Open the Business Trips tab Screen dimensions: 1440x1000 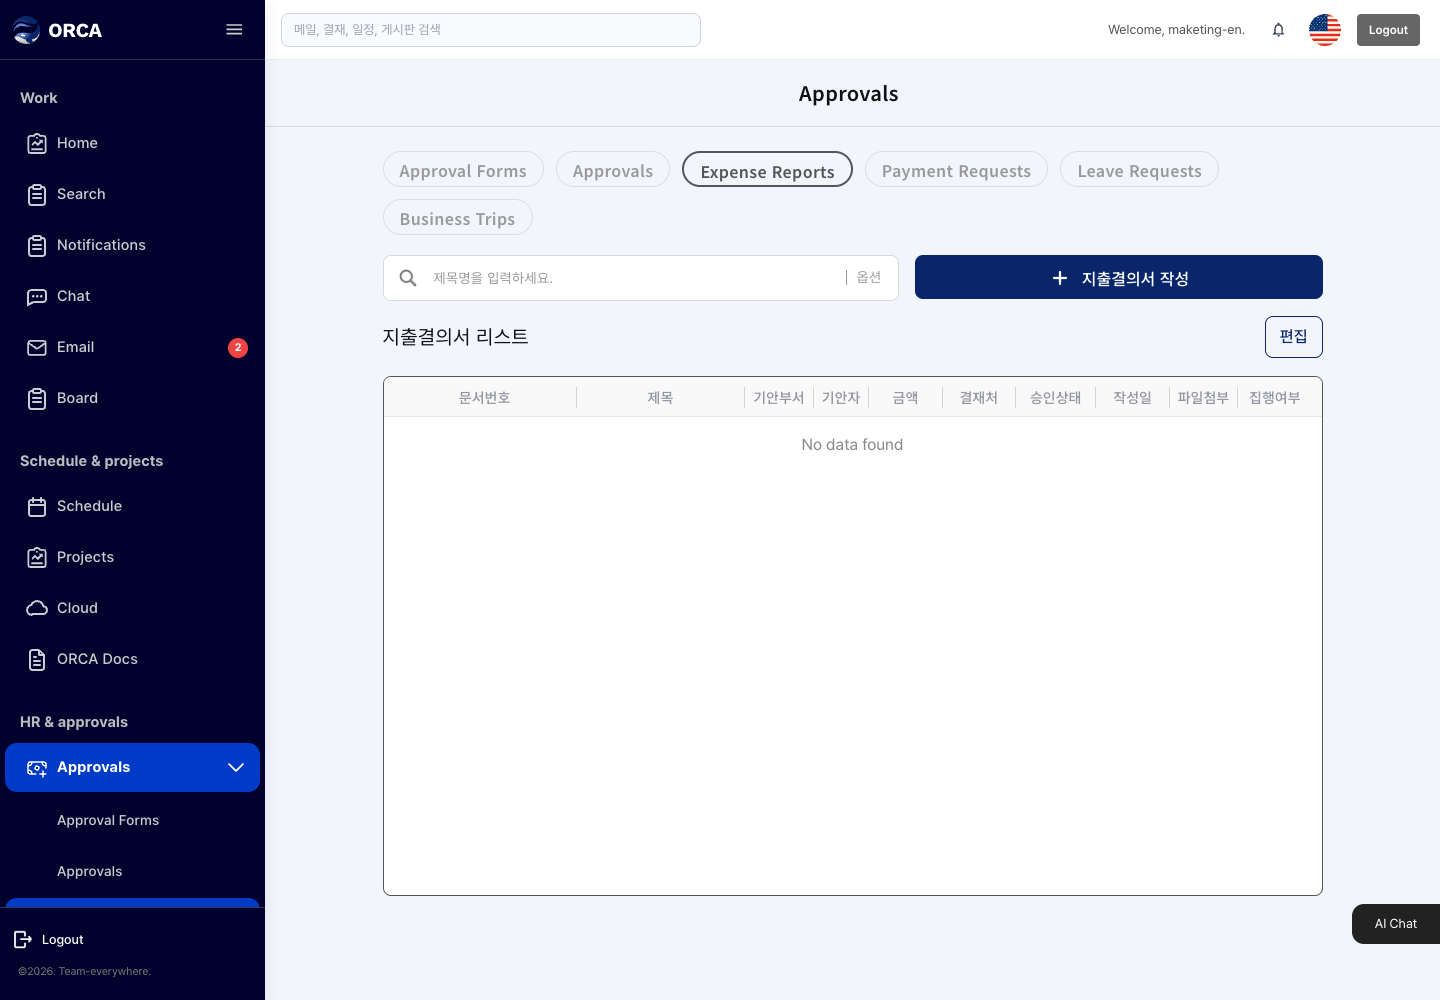point(458,218)
